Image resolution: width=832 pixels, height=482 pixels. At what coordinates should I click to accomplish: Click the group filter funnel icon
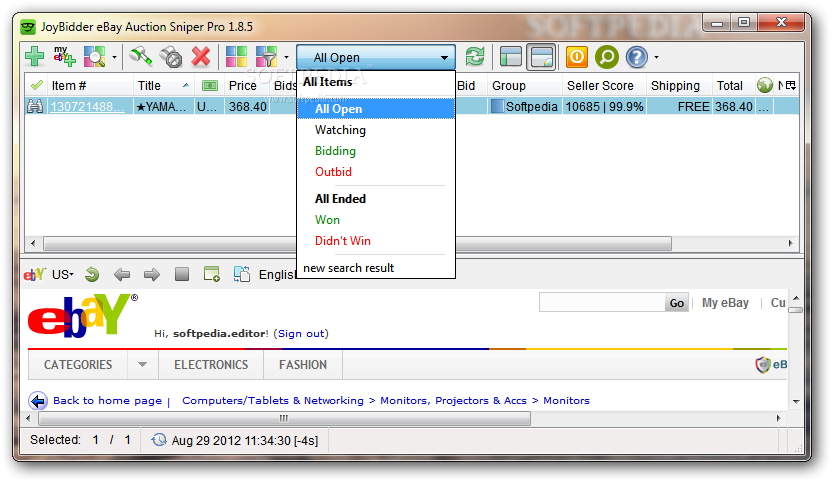tap(266, 56)
